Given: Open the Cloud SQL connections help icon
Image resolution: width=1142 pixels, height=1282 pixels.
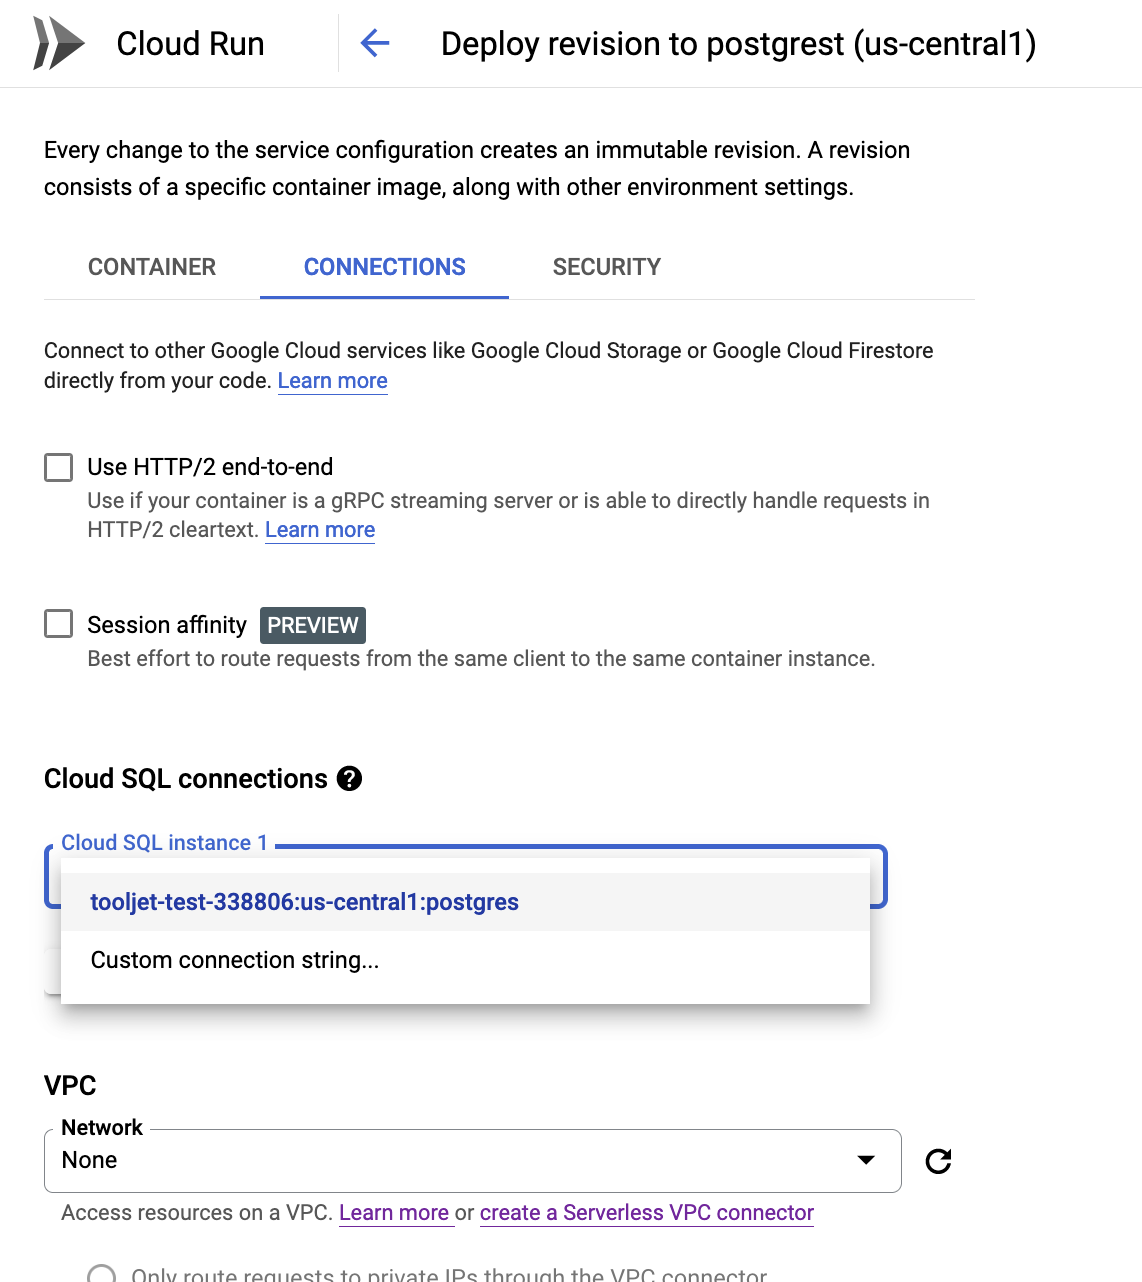Looking at the screenshot, I should (349, 779).
